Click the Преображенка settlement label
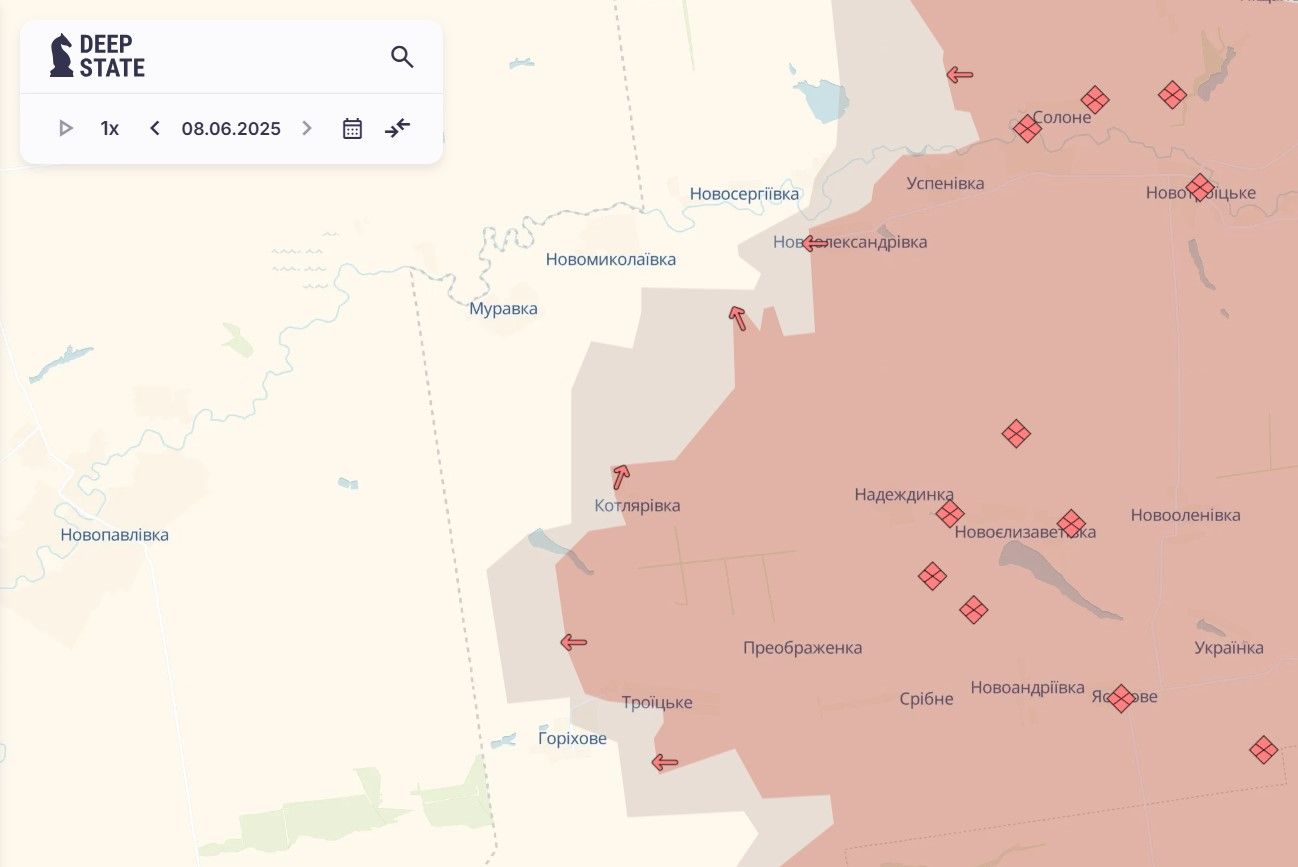 point(802,648)
